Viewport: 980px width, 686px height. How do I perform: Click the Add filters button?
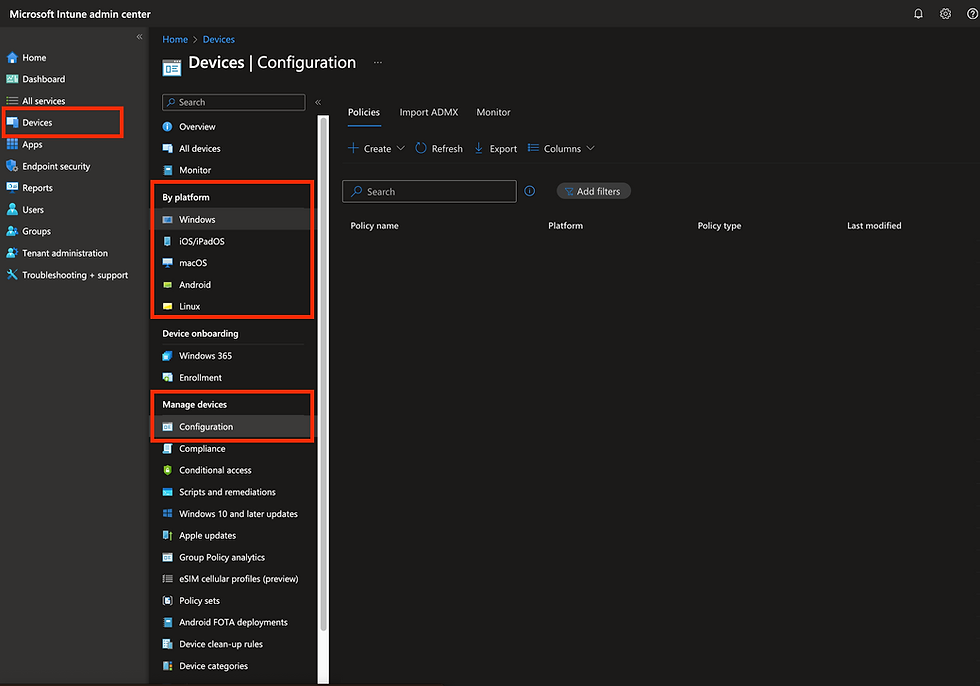(594, 191)
